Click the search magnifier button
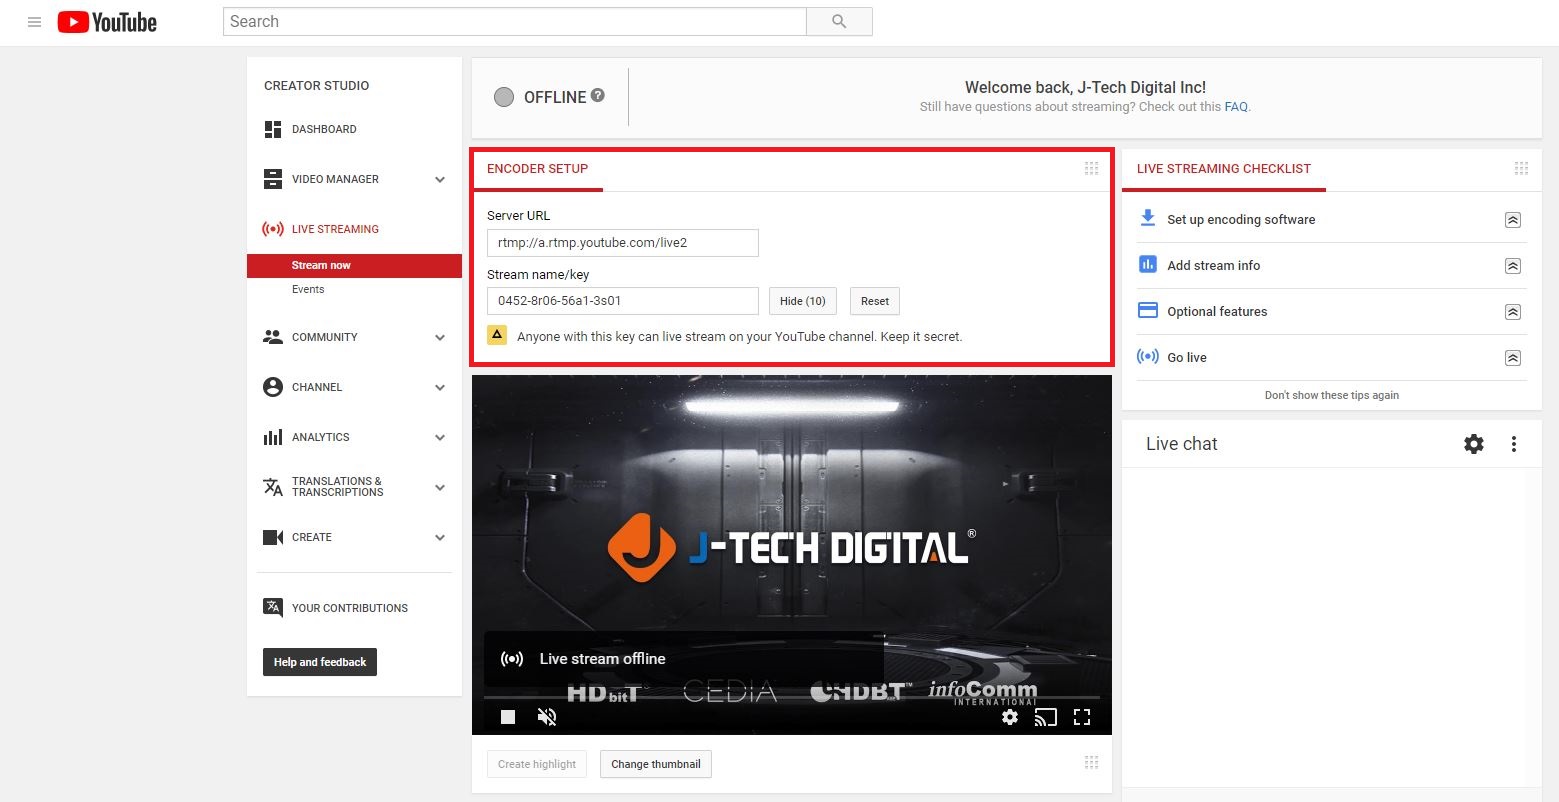The height and width of the screenshot is (802, 1559). point(839,21)
